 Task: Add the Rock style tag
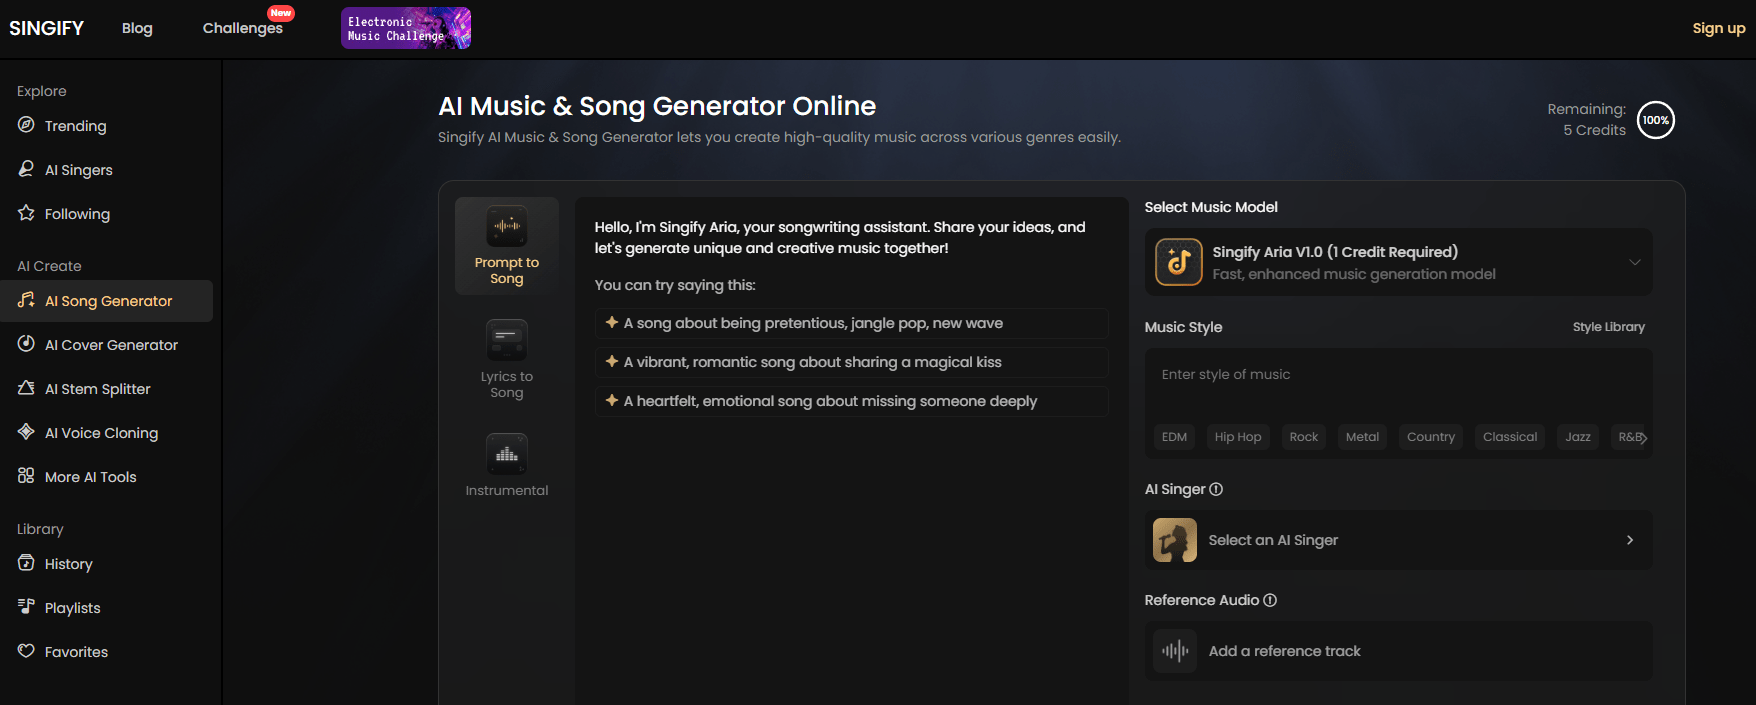tap(1304, 437)
